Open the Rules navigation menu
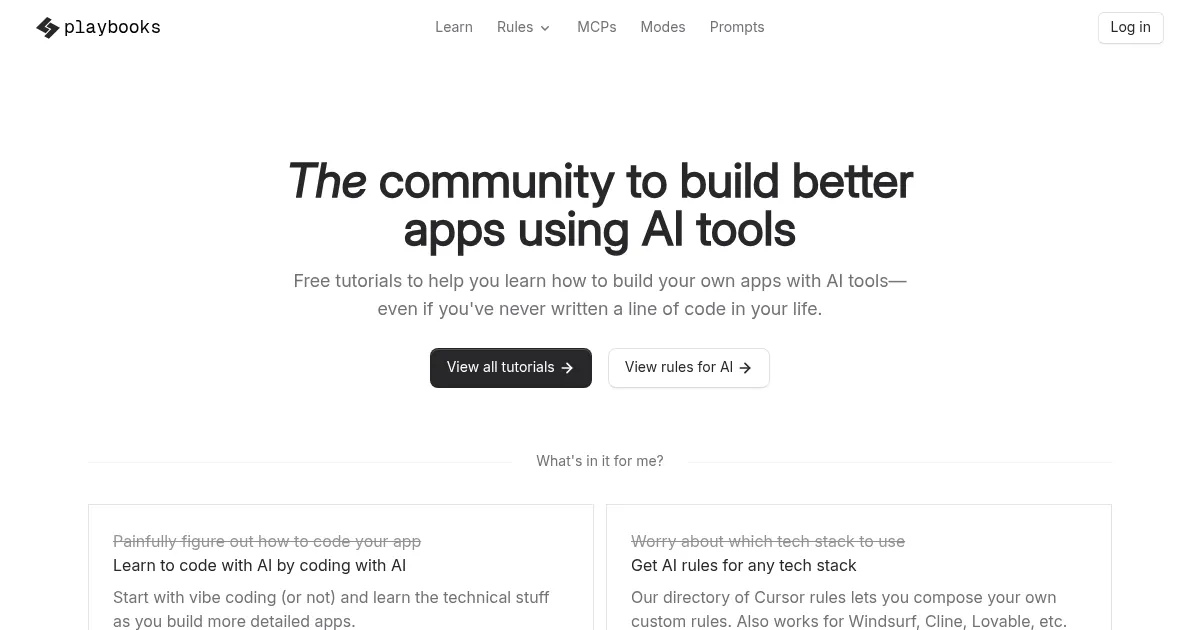This screenshot has width=1200, height=630. pyautogui.click(x=515, y=27)
